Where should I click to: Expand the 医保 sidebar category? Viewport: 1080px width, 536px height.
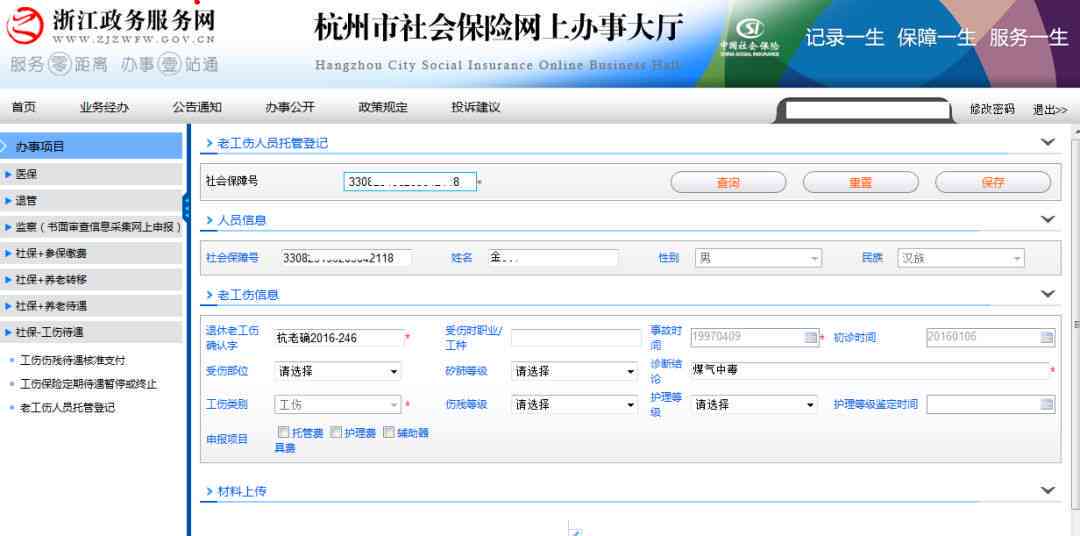(x=91, y=175)
